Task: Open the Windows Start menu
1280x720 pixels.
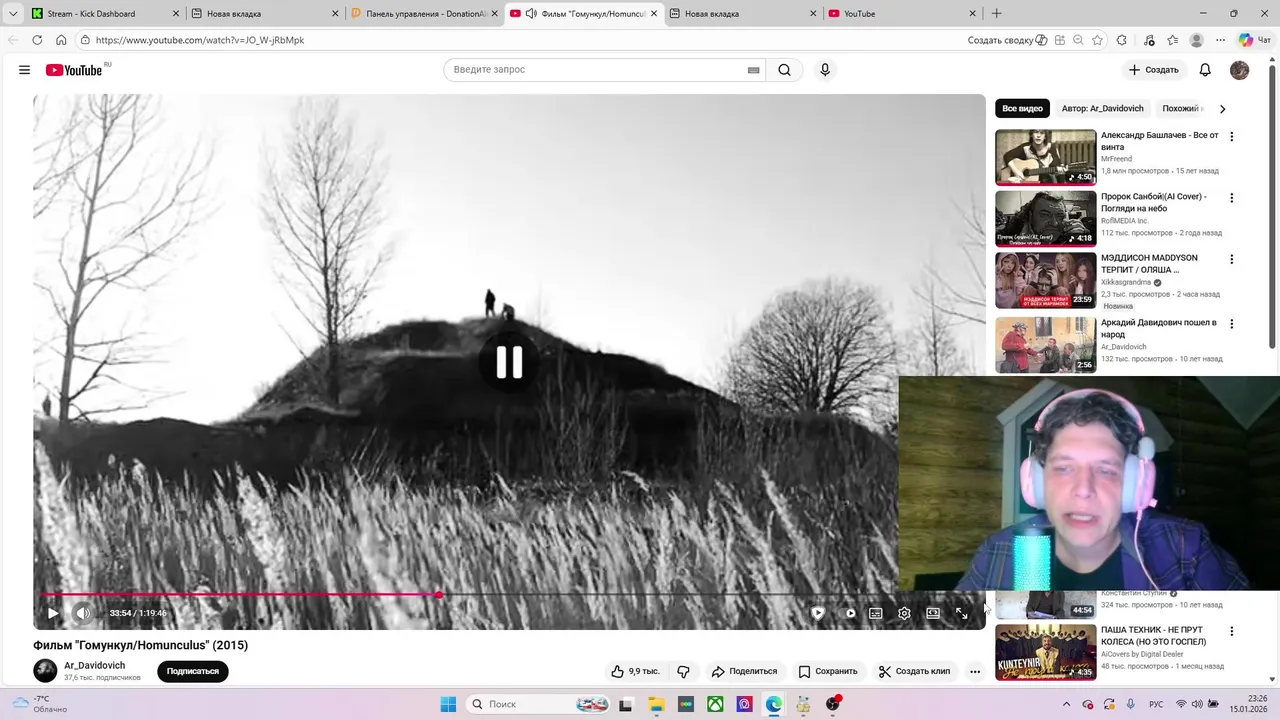Action: [x=448, y=704]
